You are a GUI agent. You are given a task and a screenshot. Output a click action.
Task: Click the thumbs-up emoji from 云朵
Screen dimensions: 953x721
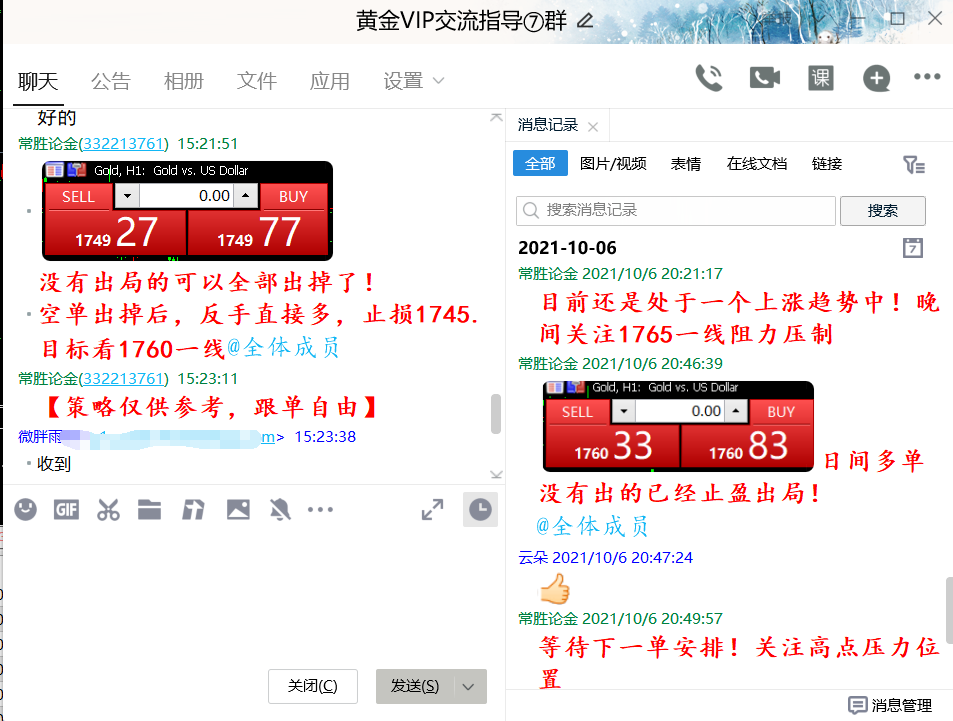(x=555, y=588)
